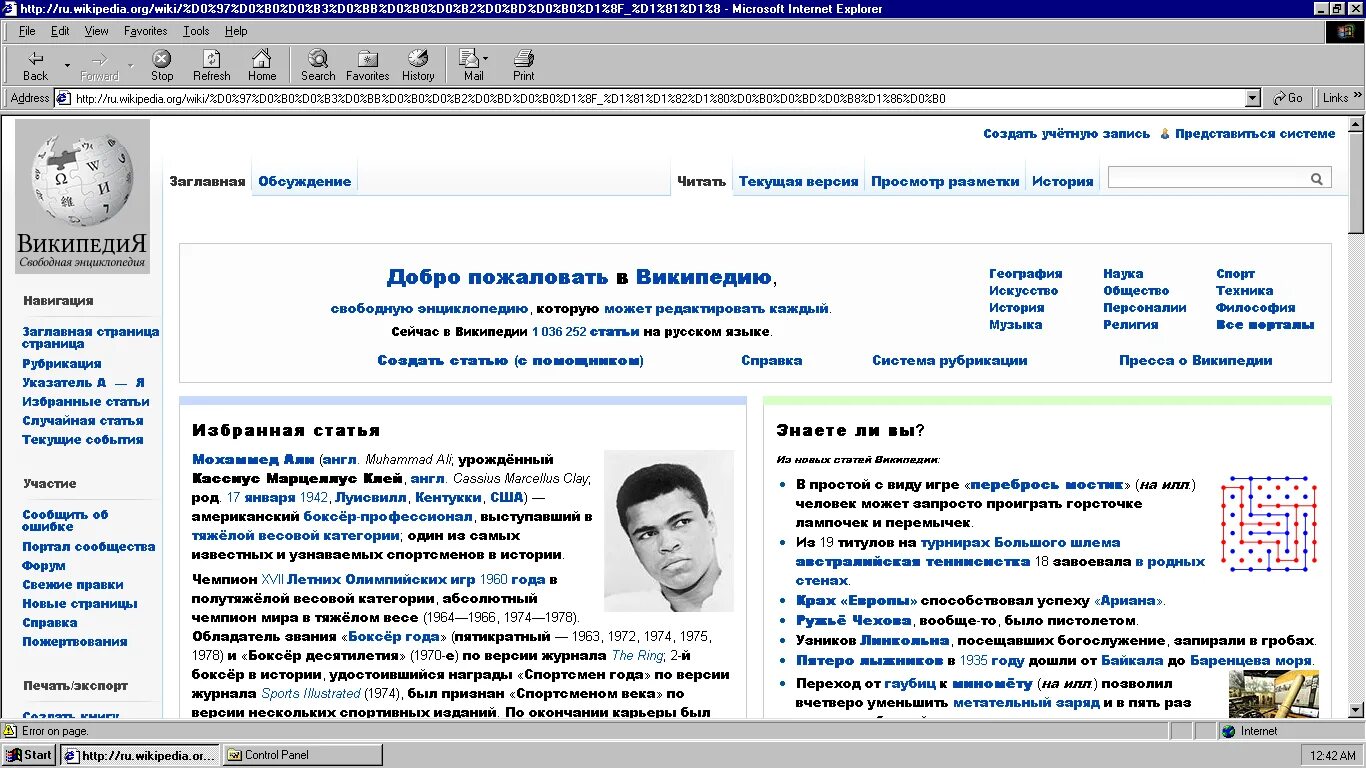Click the перебрось мостик link
Image resolution: width=1366 pixels, height=768 pixels.
point(1048,484)
